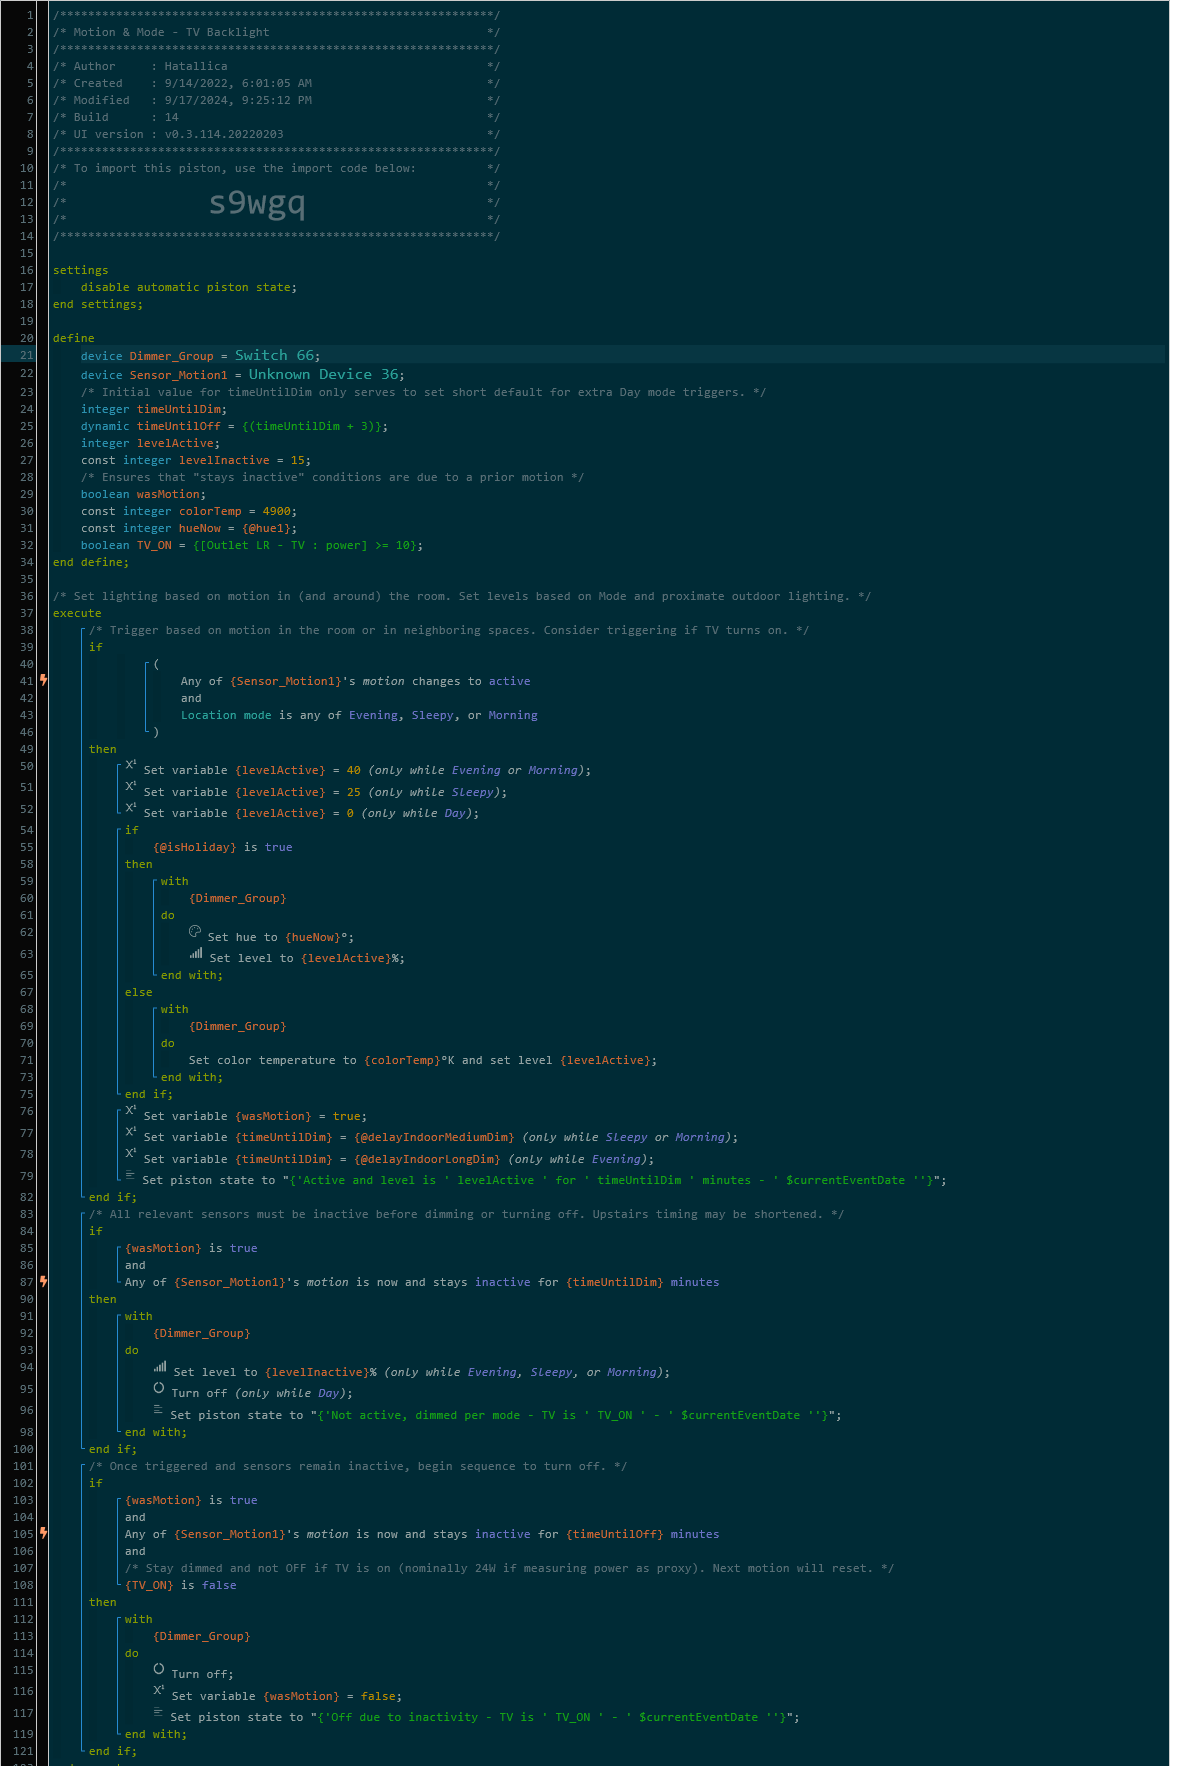Click variable icon beside {levelActive} = 25
The width and height of the screenshot is (1178, 1766).
click(131, 787)
